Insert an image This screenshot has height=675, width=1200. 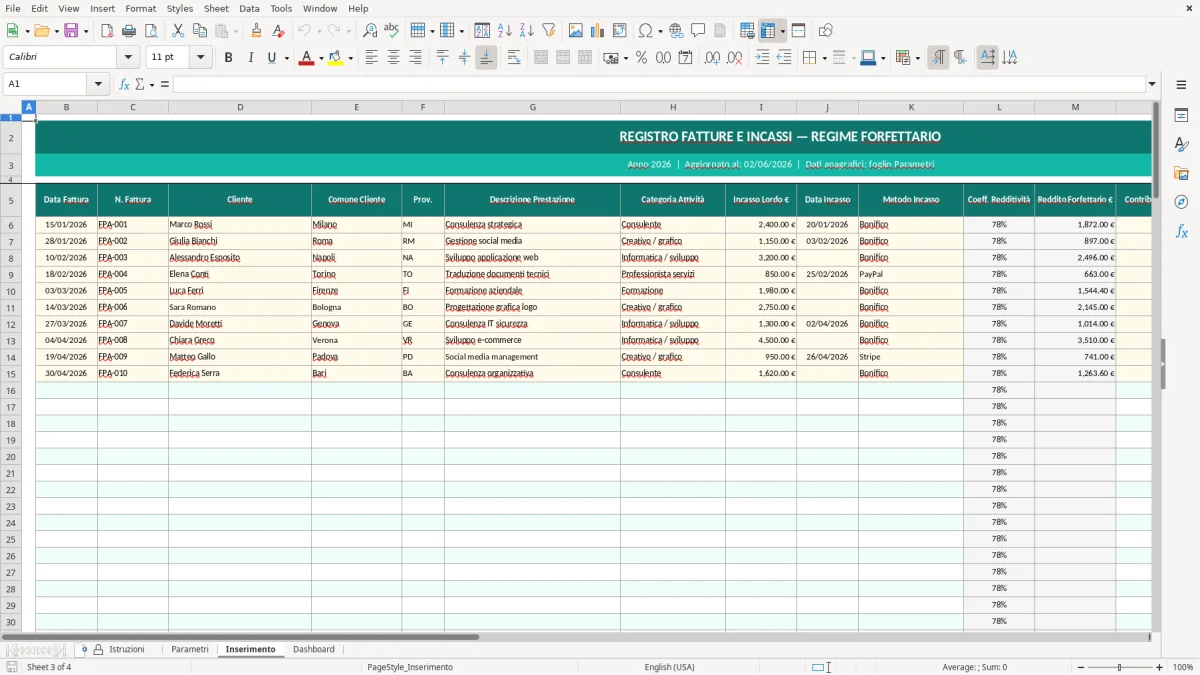coord(576,31)
